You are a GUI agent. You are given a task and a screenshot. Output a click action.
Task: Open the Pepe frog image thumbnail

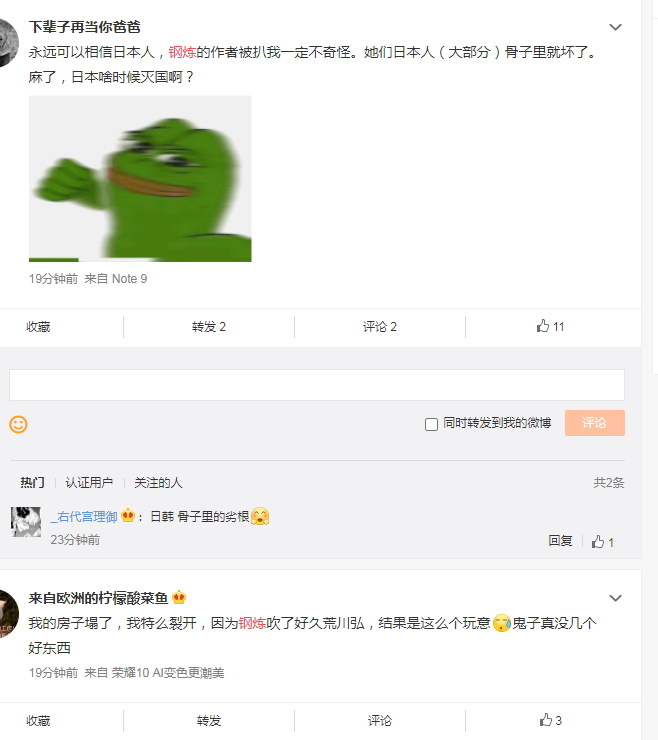pyautogui.click(x=140, y=179)
